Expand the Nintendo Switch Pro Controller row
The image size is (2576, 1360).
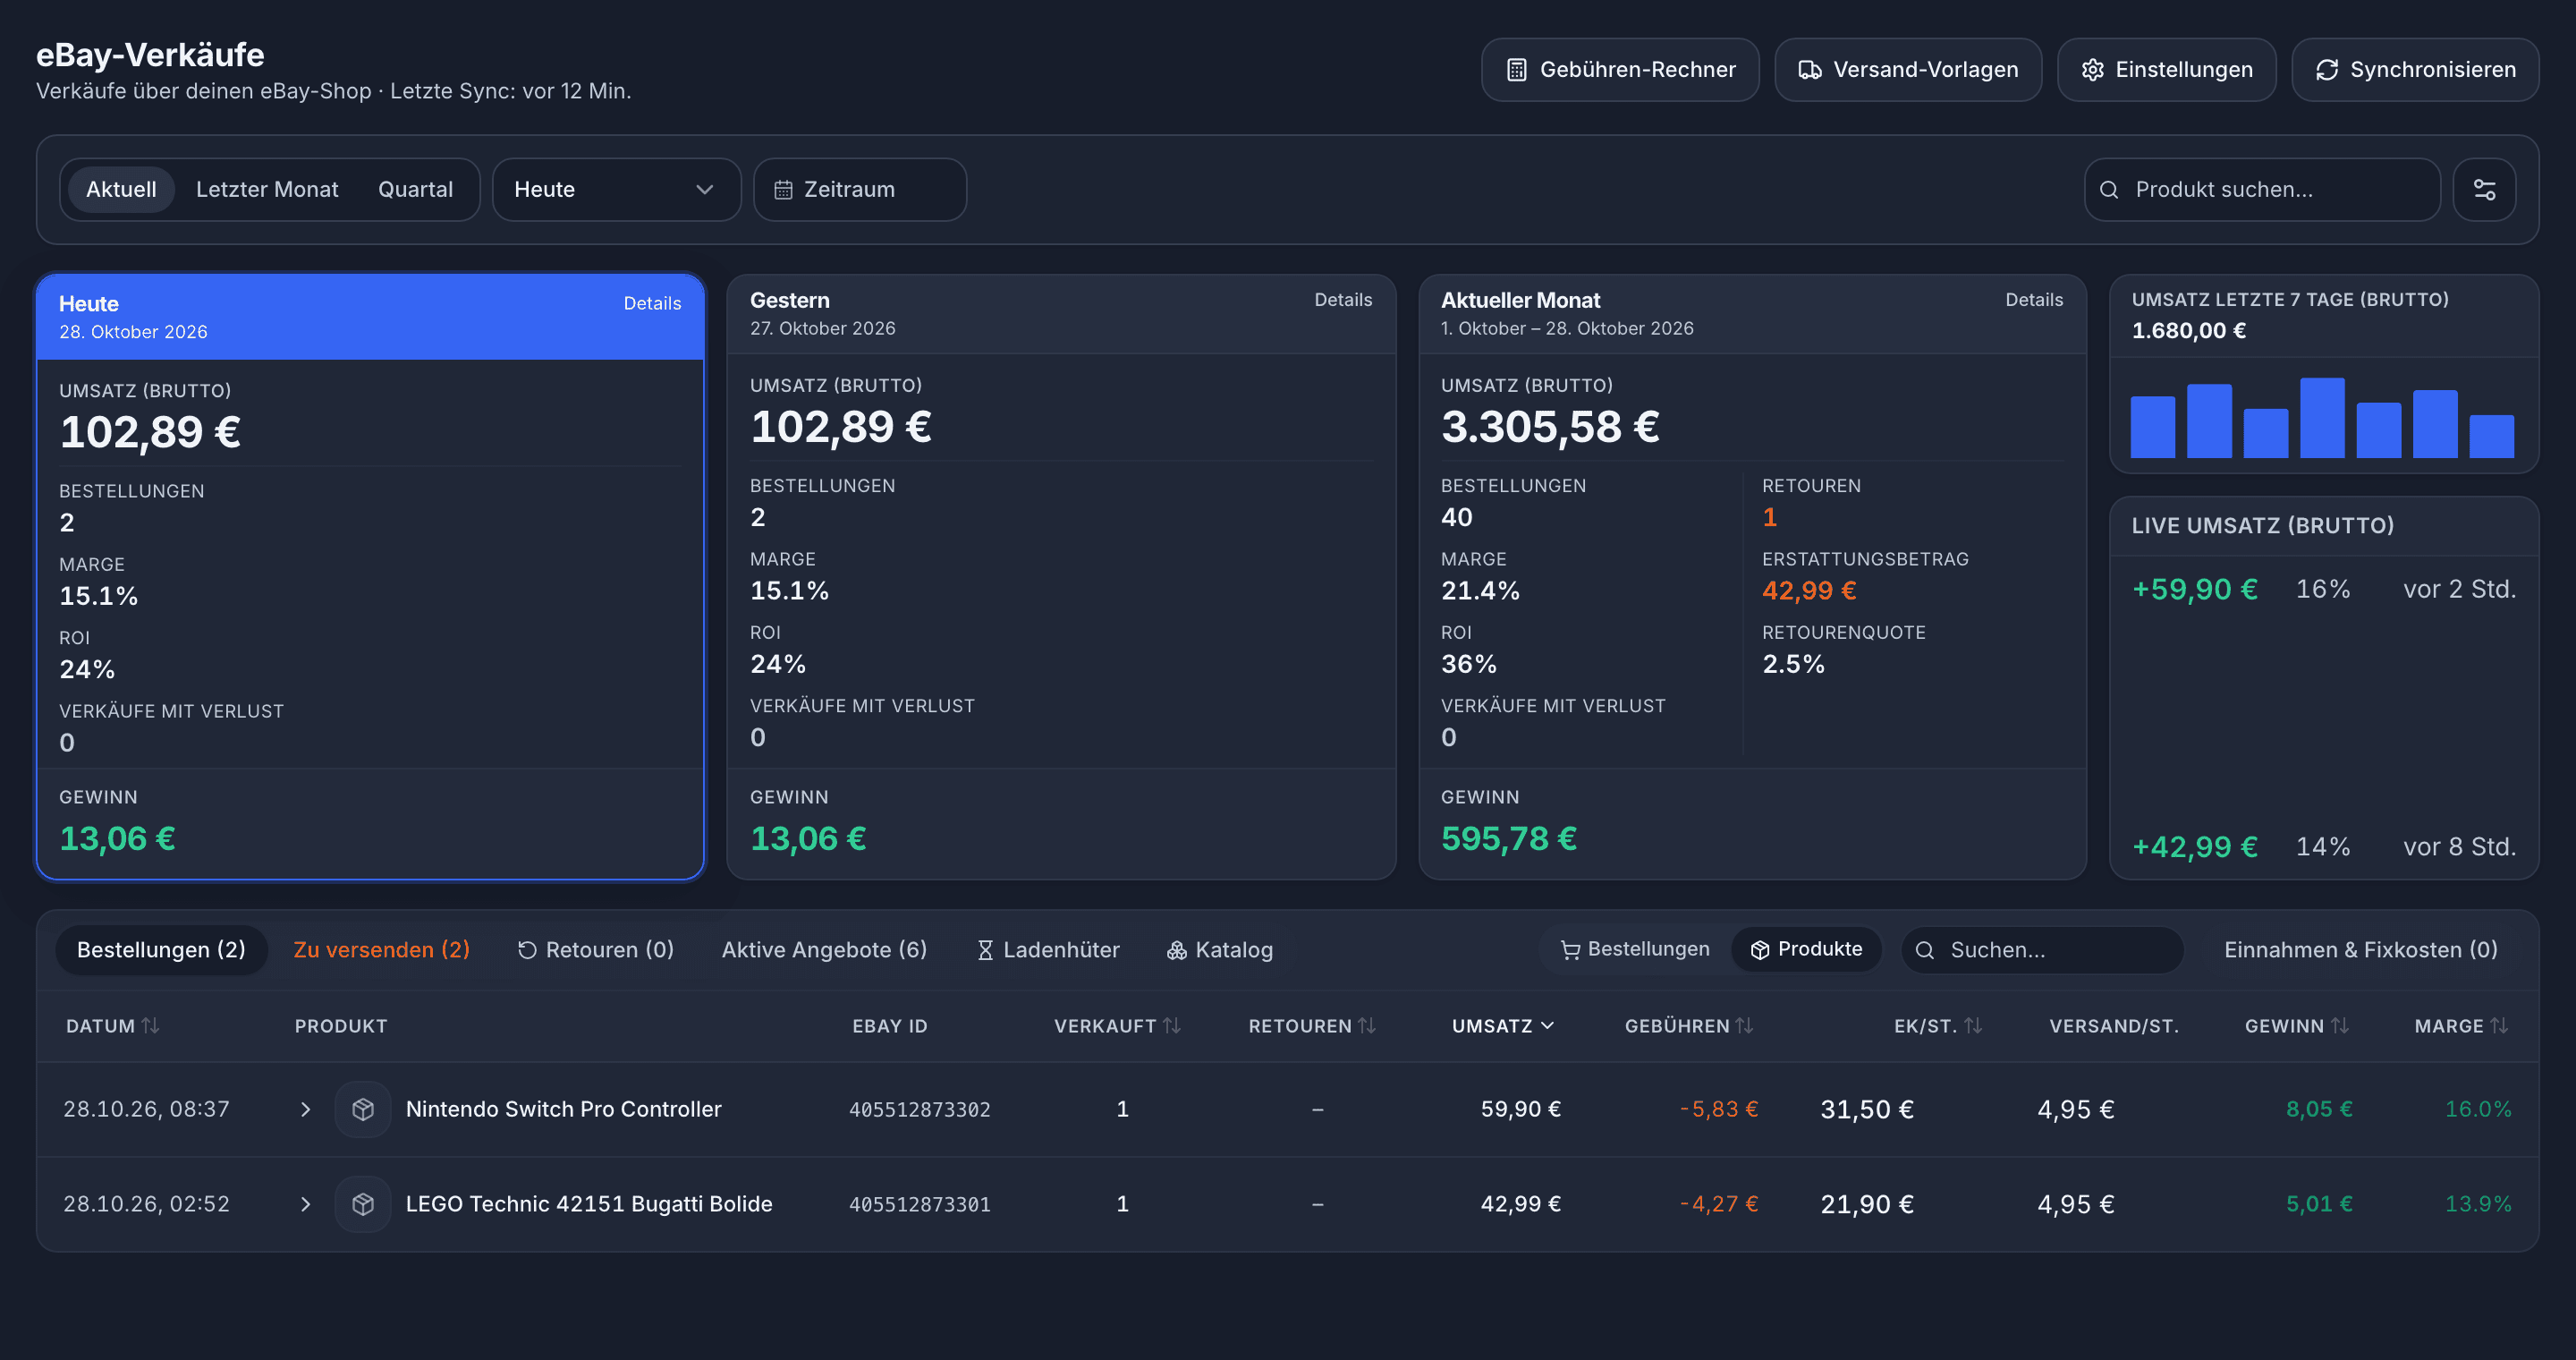pos(305,1109)
